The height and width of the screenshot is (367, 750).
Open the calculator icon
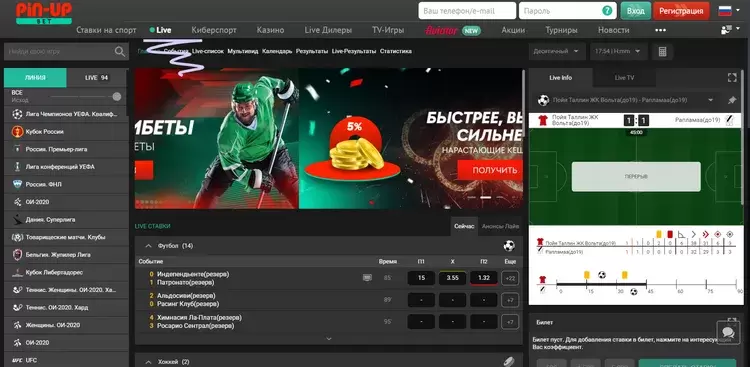[x=662, y=52]
